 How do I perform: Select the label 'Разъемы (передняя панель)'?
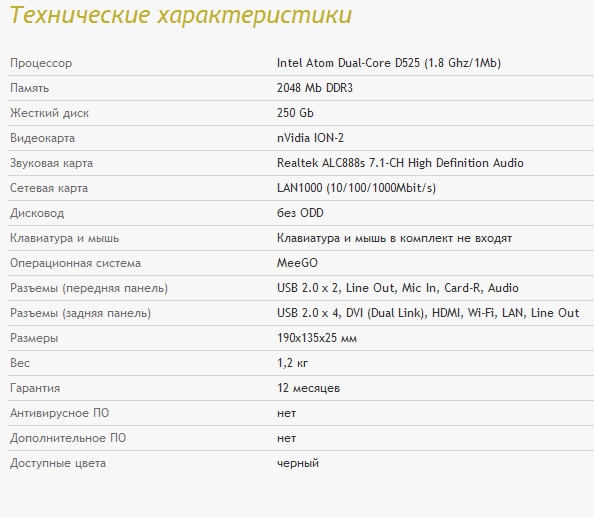(x=89, y=288)
